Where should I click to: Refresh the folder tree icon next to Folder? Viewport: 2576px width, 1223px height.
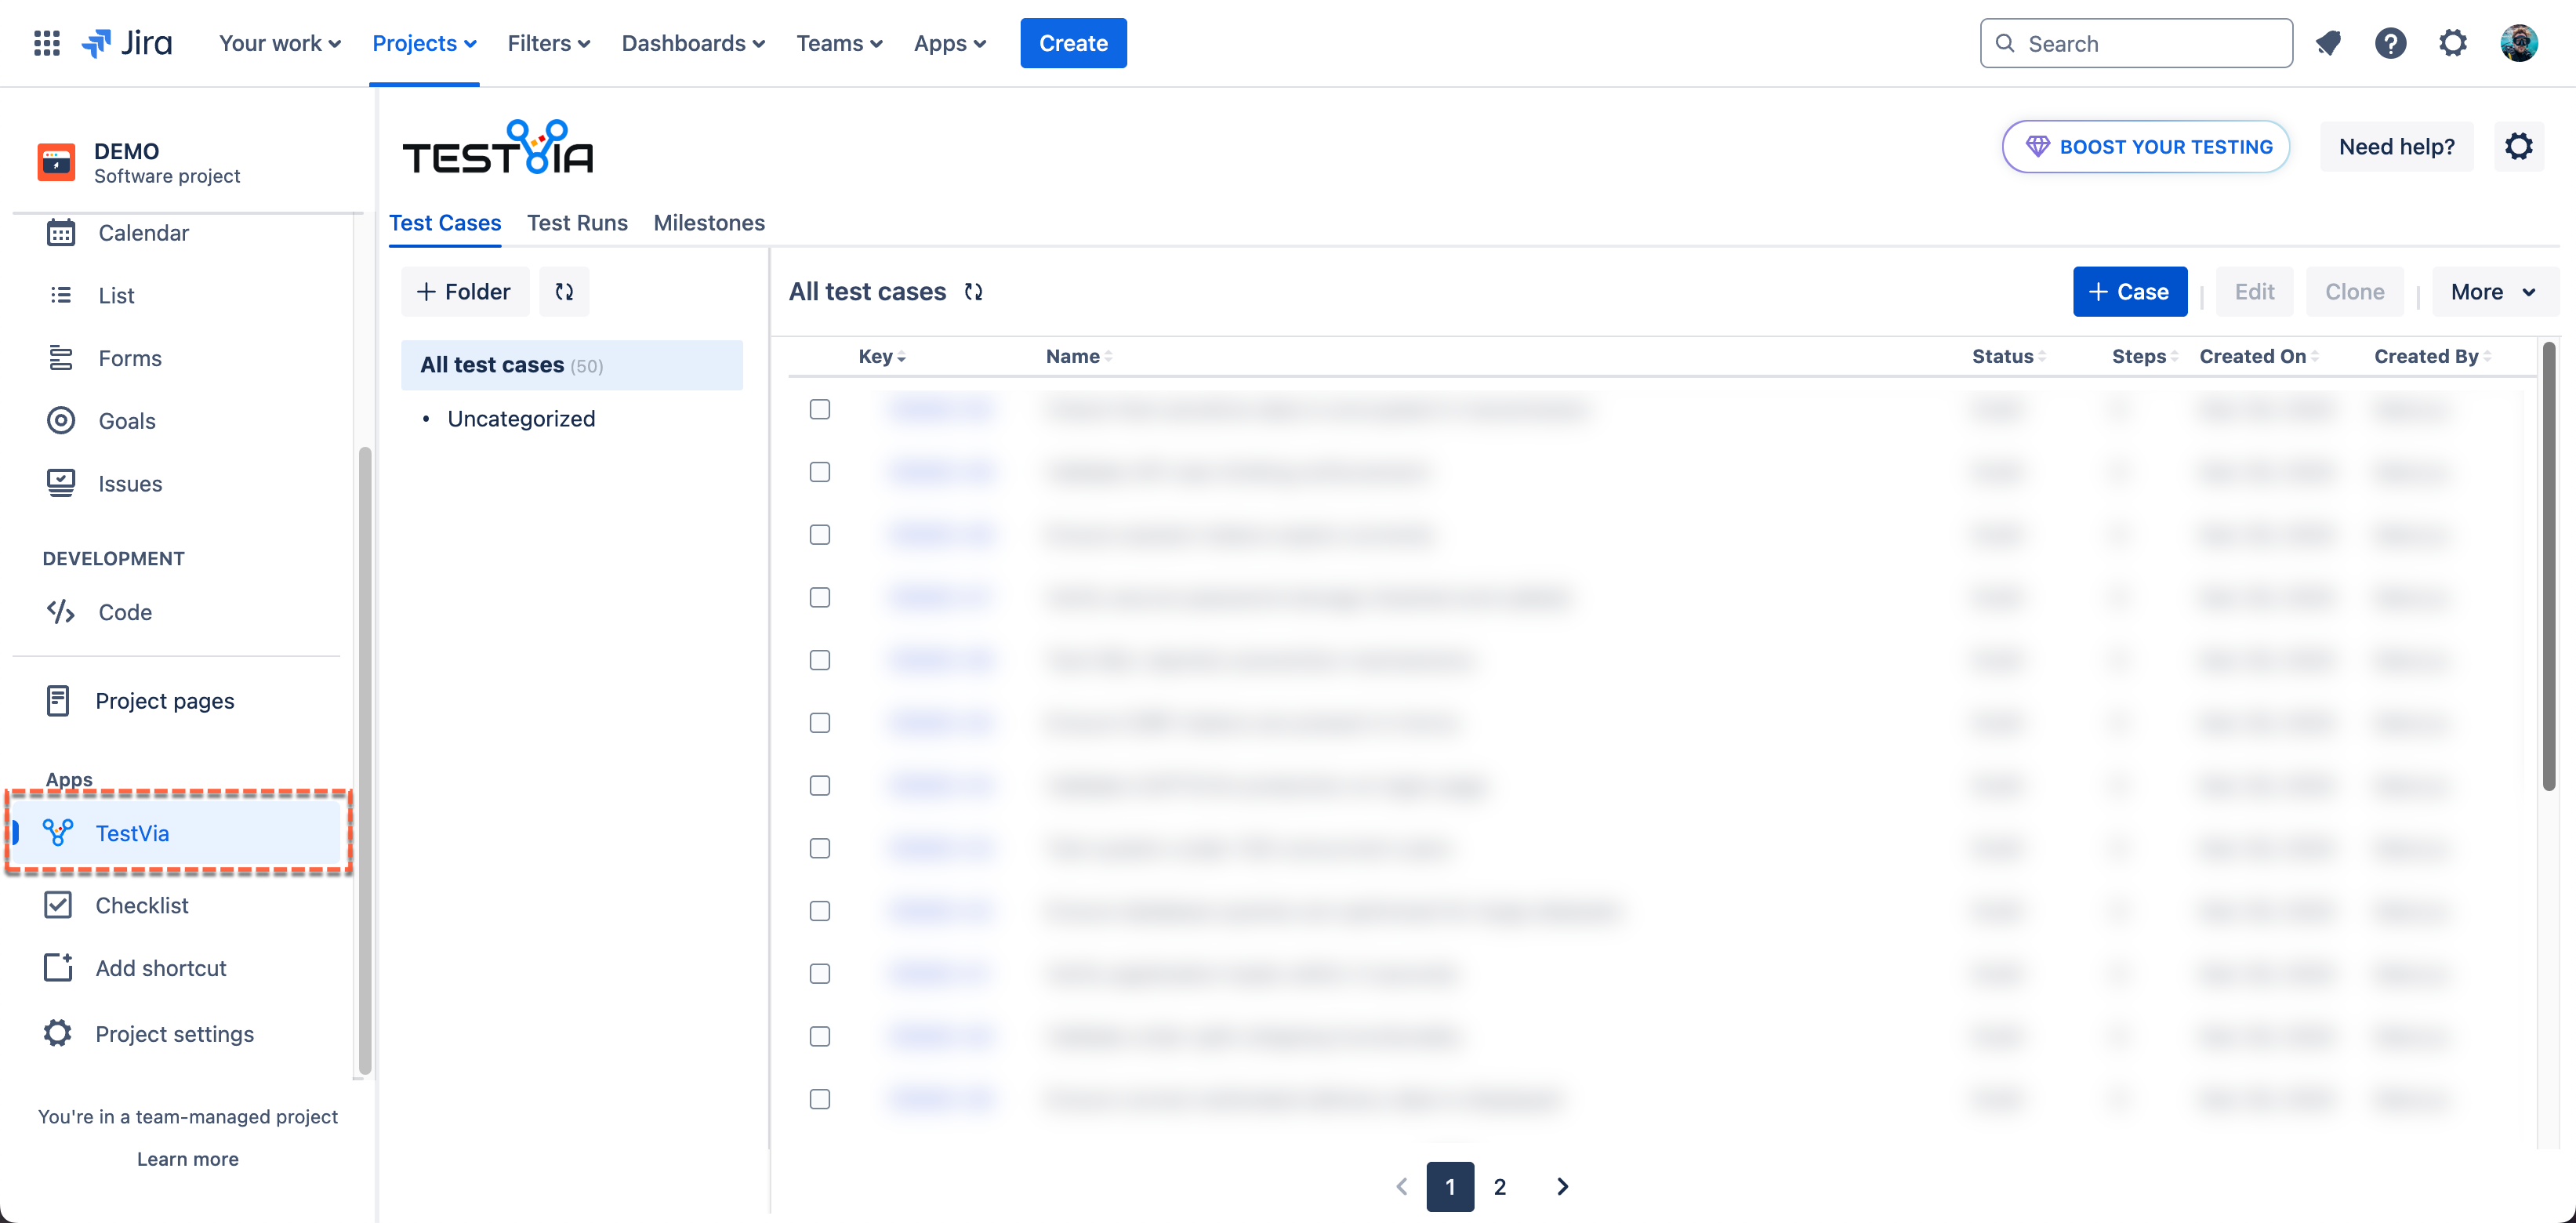(564, 292)
